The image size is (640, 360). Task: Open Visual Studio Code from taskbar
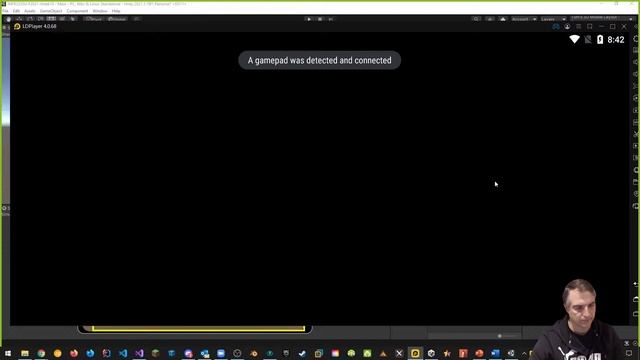(x=123, y=353)
